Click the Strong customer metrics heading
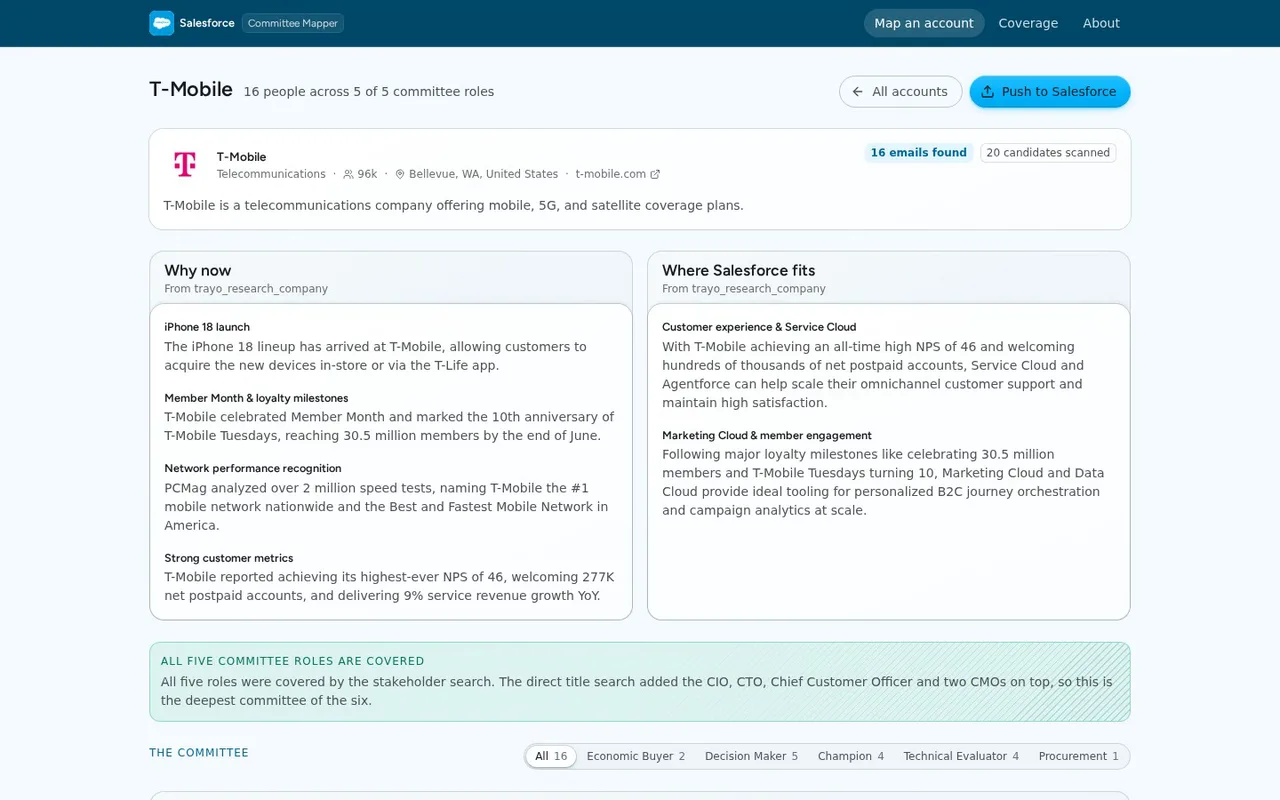This screenshot has height=800, width=1280. [x=229, y=558]
